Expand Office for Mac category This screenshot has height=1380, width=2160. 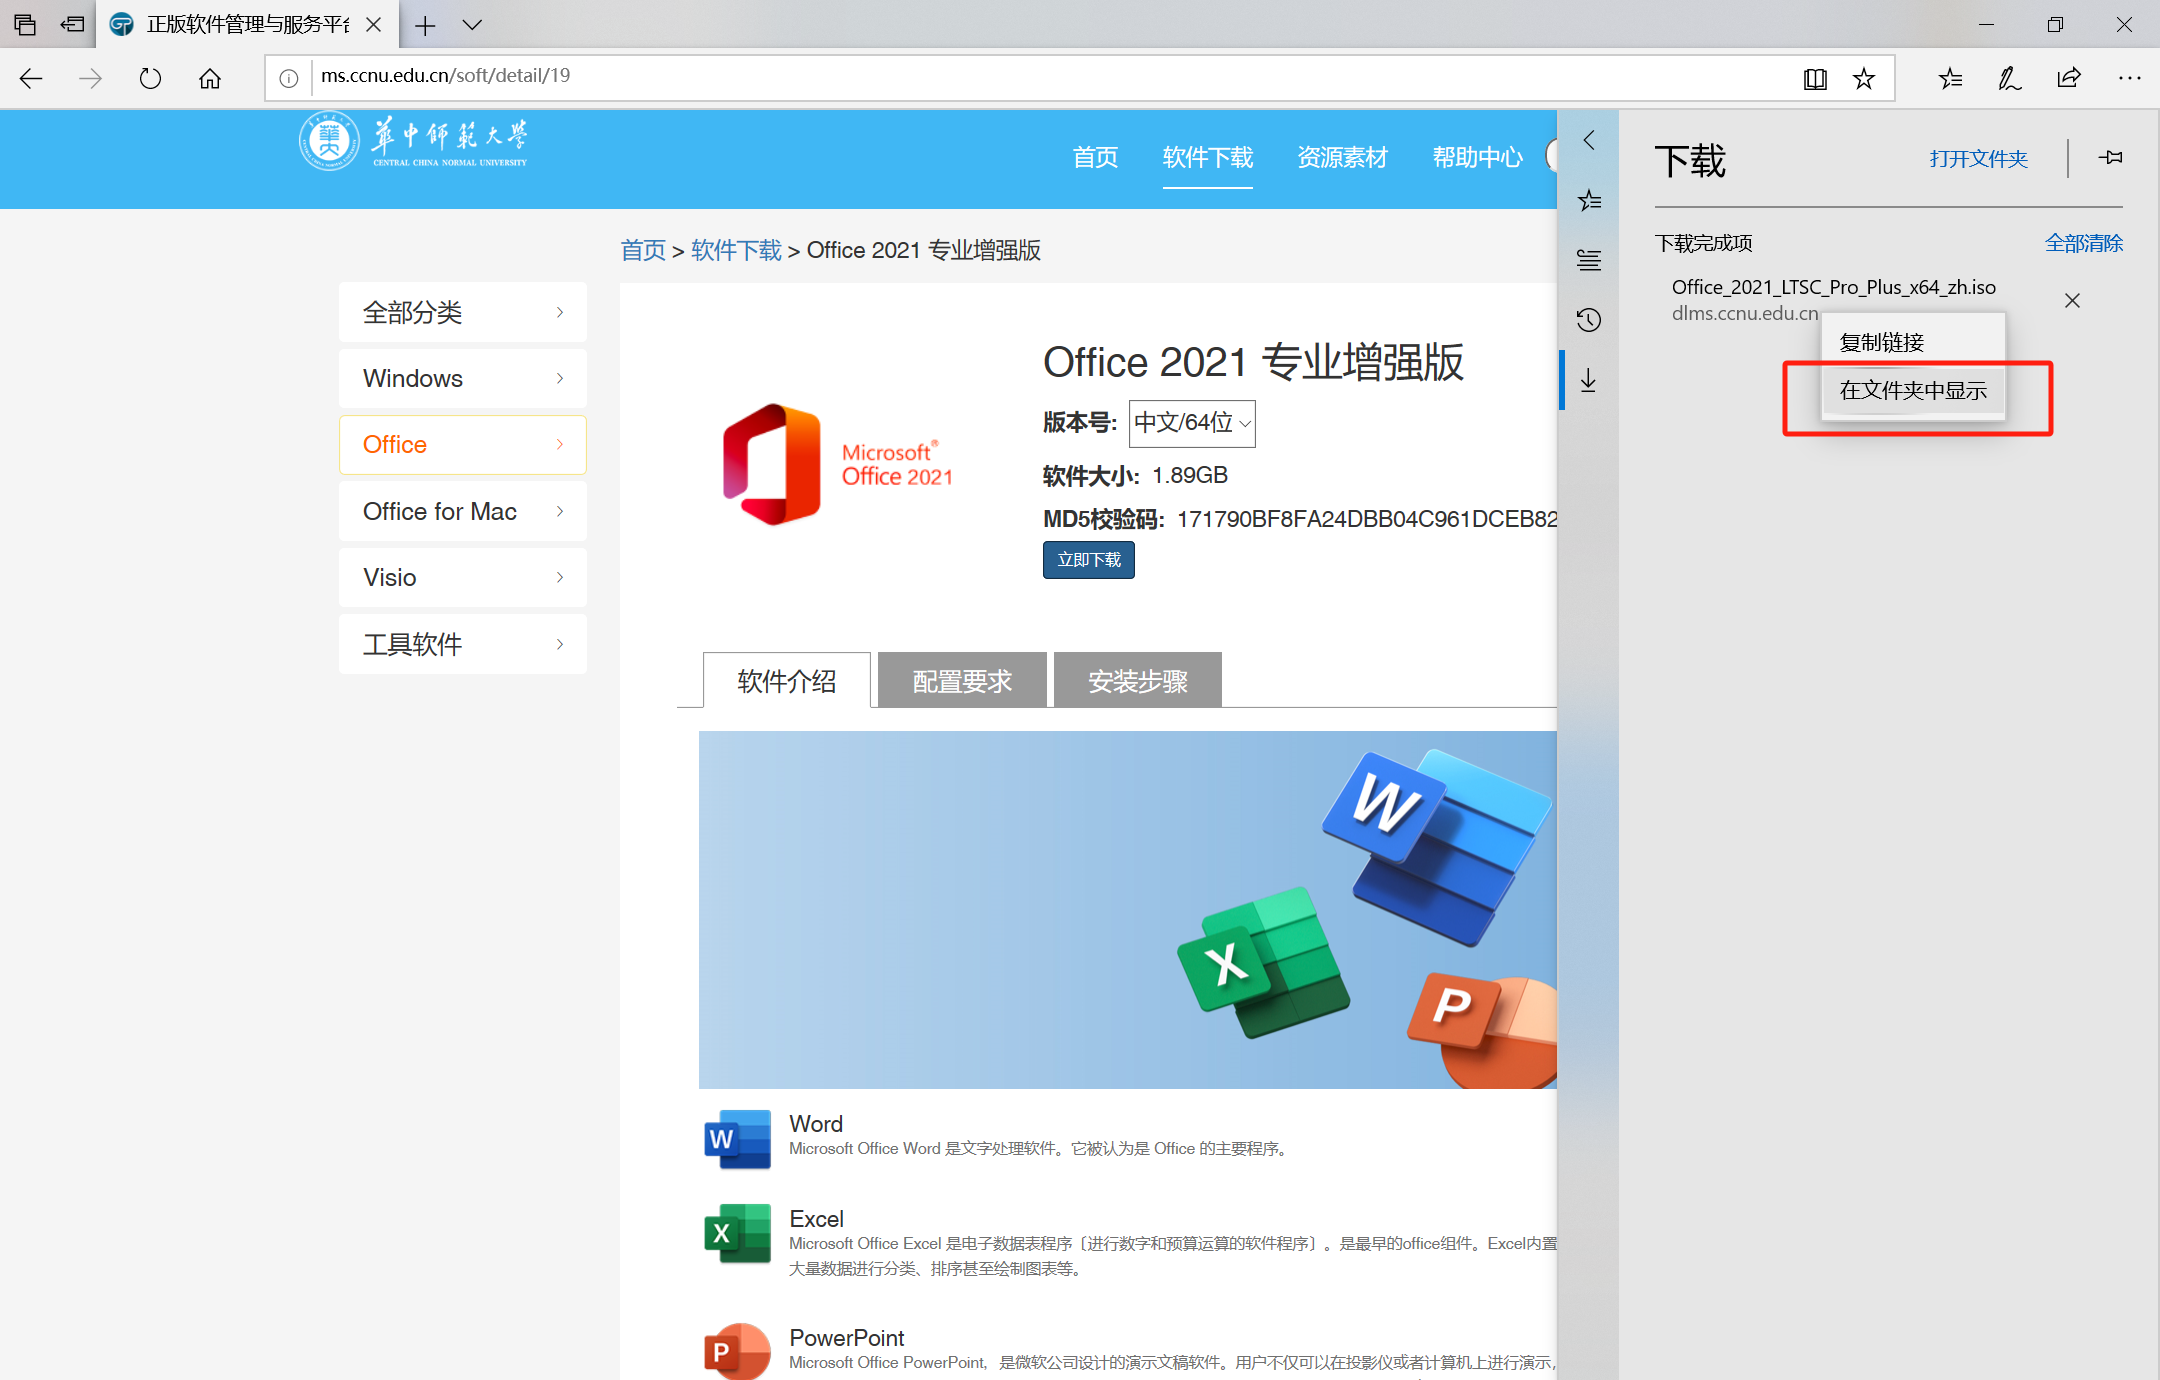462,511
